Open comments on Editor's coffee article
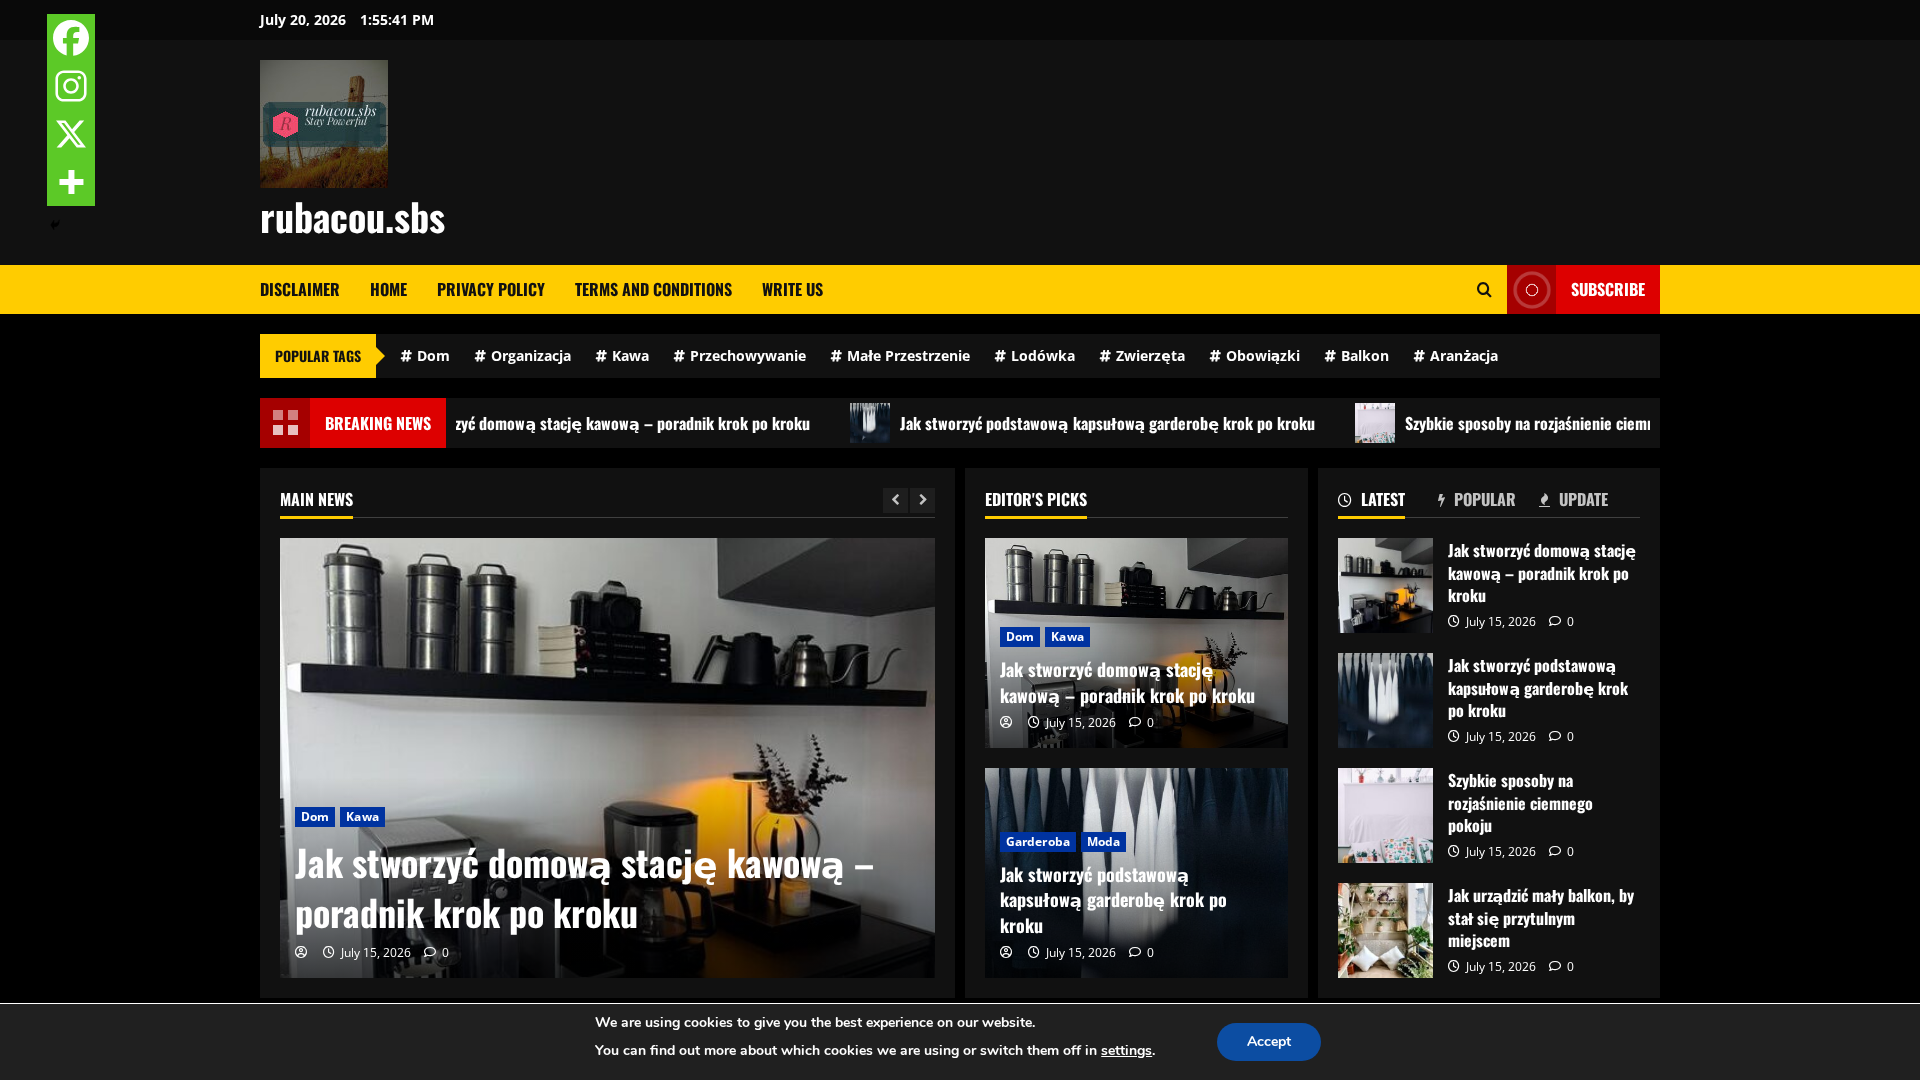The height and width of the screenshot is (1080, 1920). coord(1141,723)
